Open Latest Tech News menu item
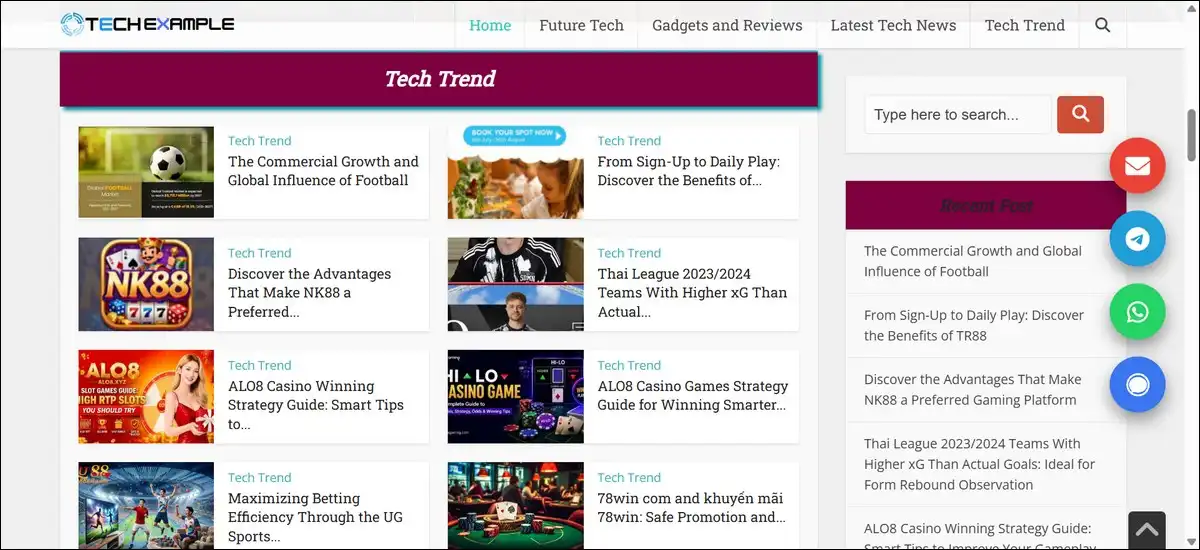Screen dimensions: 1200x550 click(x=893, y=25)
